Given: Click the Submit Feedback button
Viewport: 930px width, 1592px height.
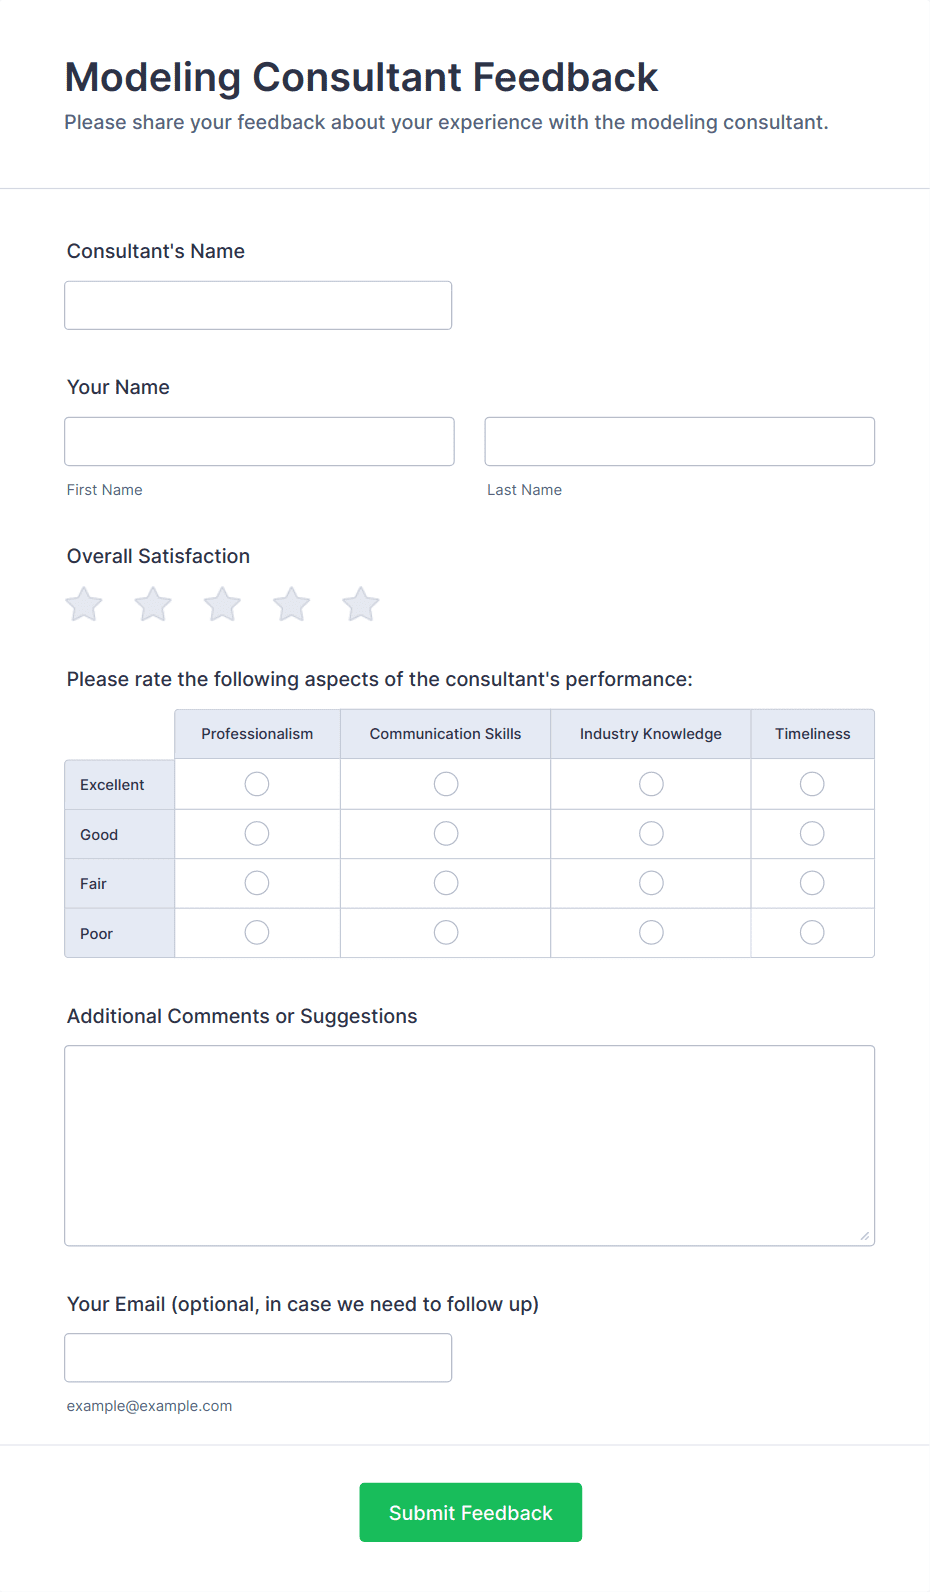Looking at the screenshot, I should tap(470, 1512).
